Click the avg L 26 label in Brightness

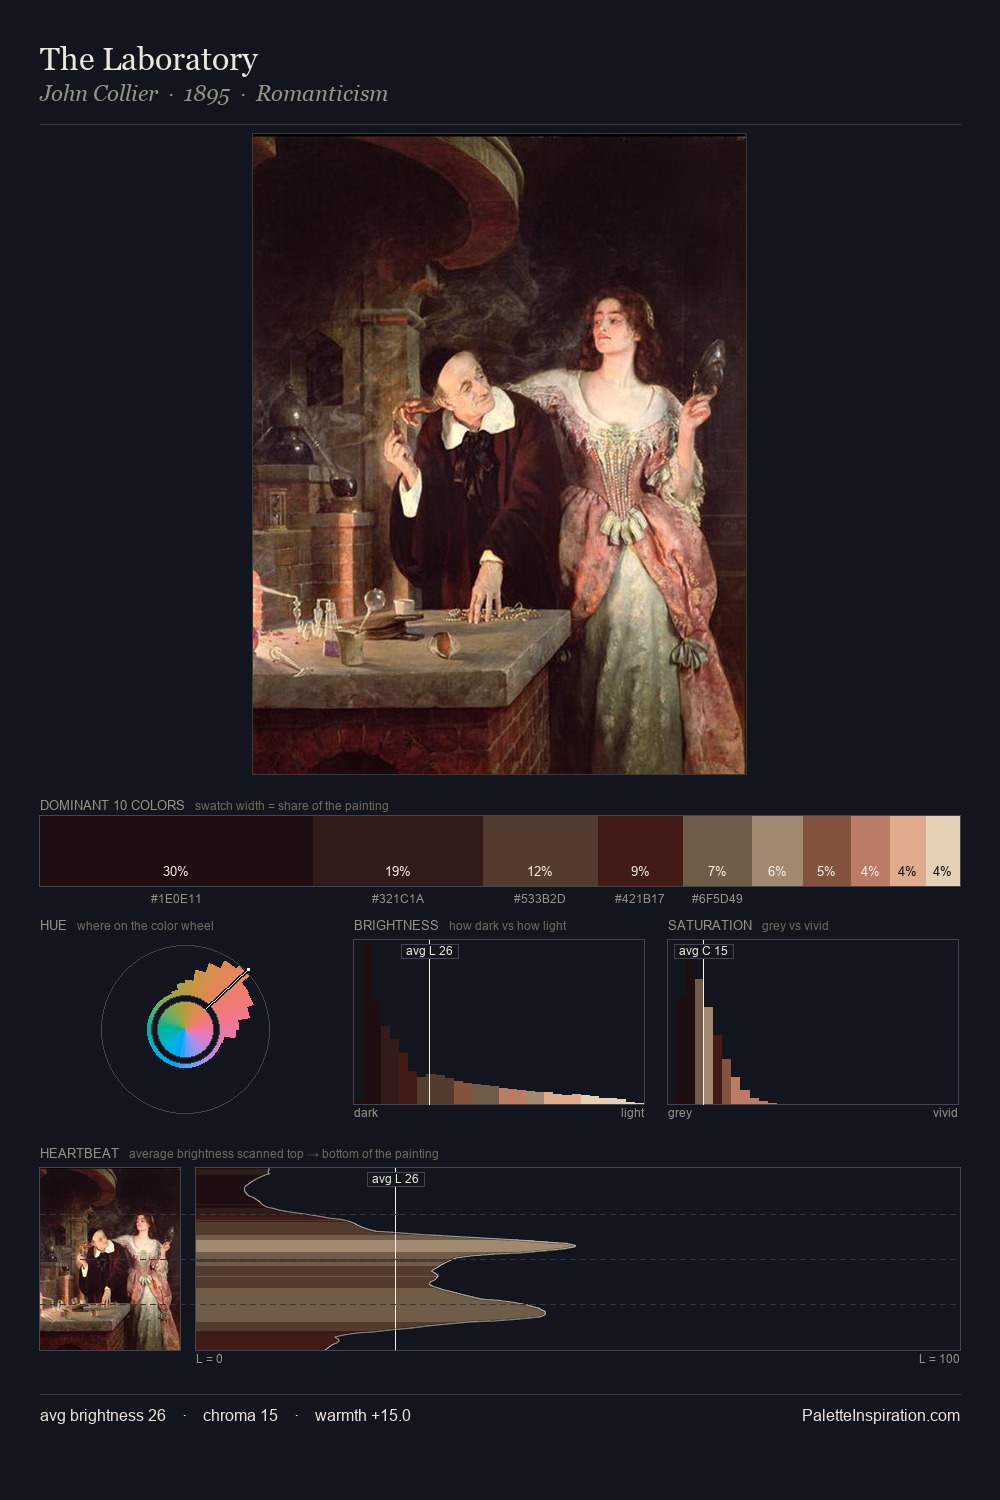pos(429,951)
